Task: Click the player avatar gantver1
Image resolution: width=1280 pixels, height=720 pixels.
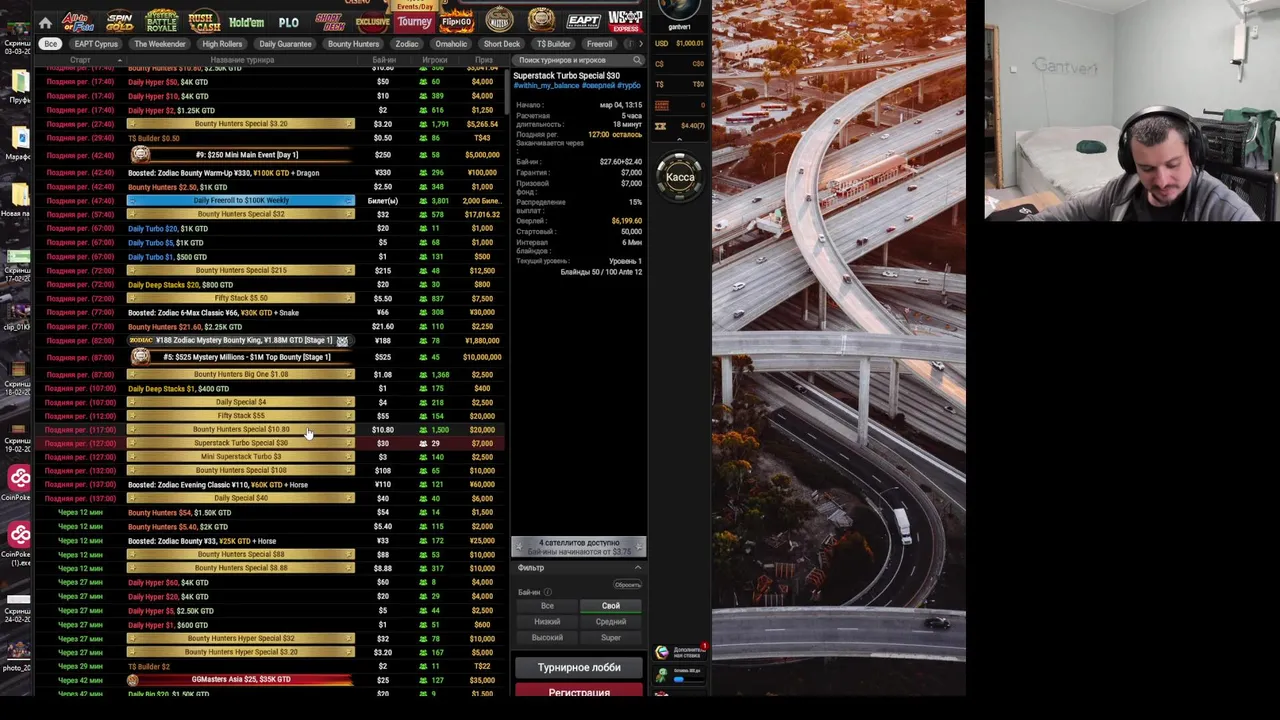Action: coord(679,10)
